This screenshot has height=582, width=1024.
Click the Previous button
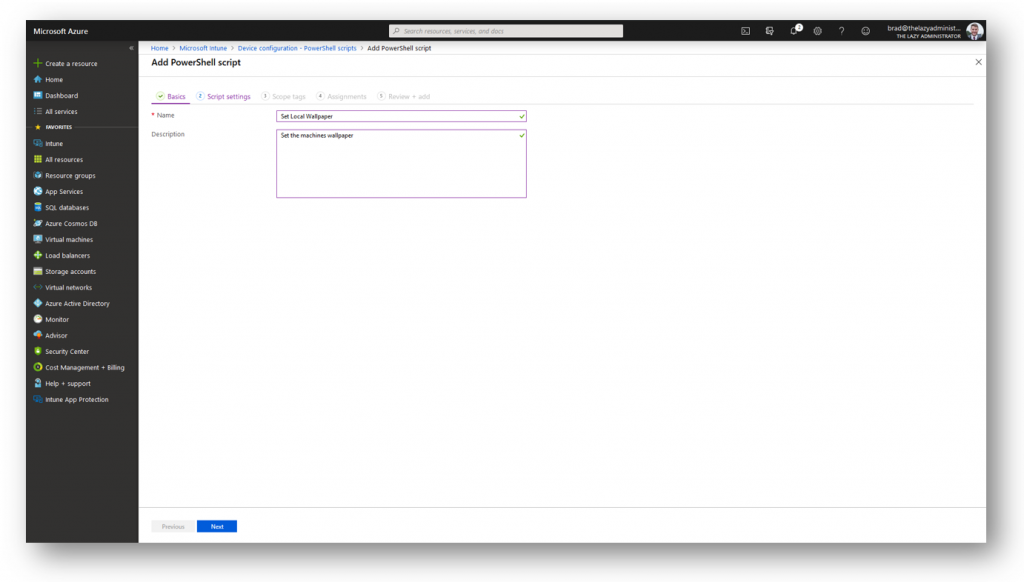(x=173, y=526)
